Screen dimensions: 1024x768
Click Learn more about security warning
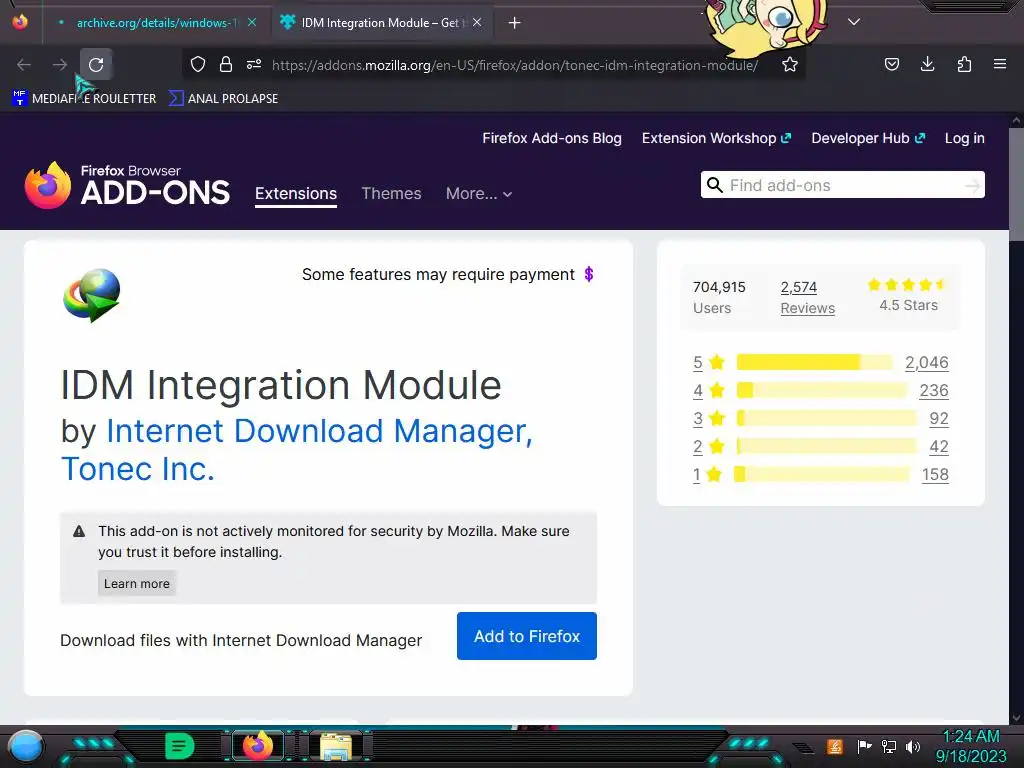coord(136,584)
